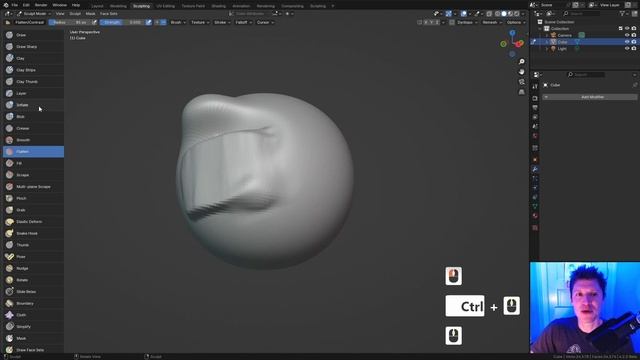The image size is (640, 360).
Task: Hide the Light in viewport
Action: coord(627,49)
